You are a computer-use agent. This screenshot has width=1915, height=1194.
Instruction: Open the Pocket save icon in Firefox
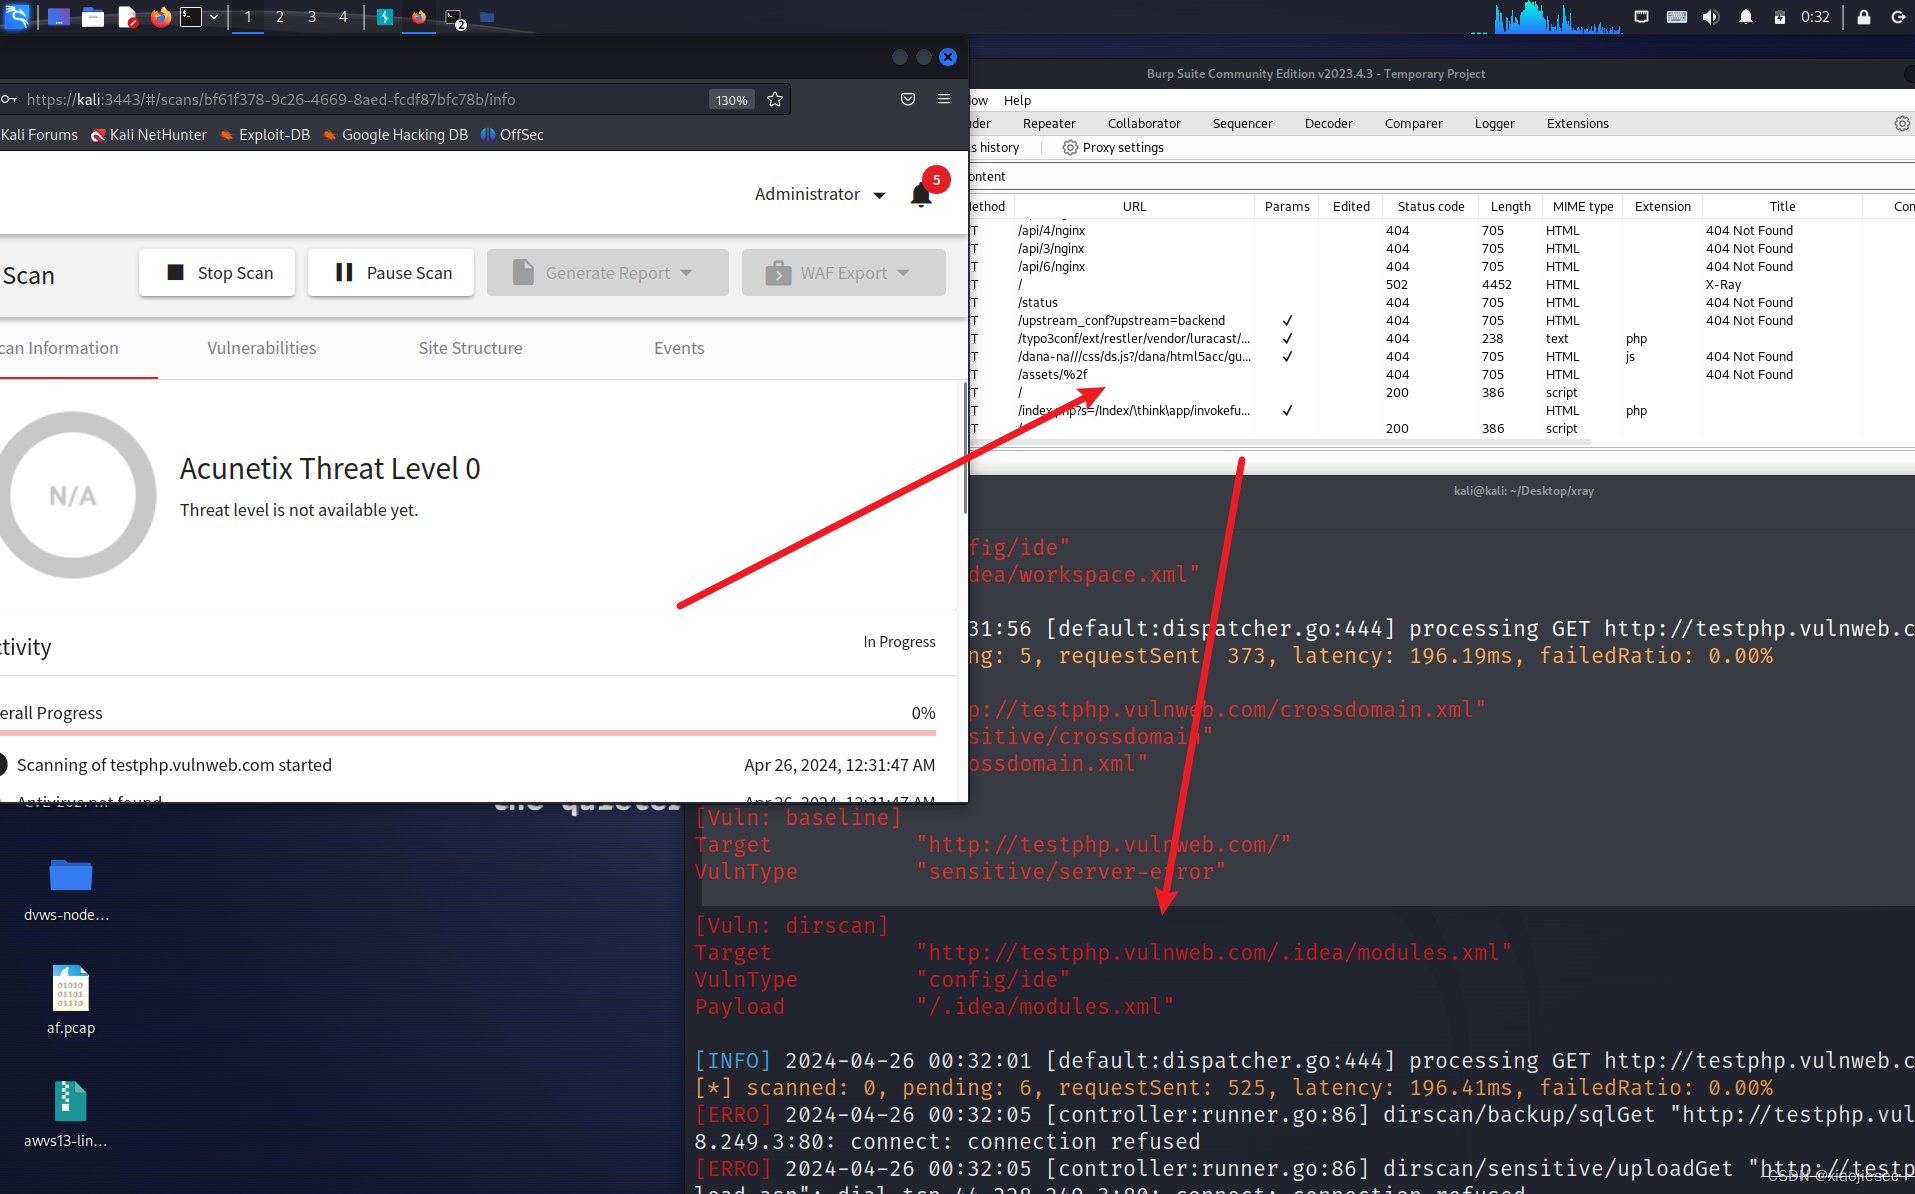908,99
